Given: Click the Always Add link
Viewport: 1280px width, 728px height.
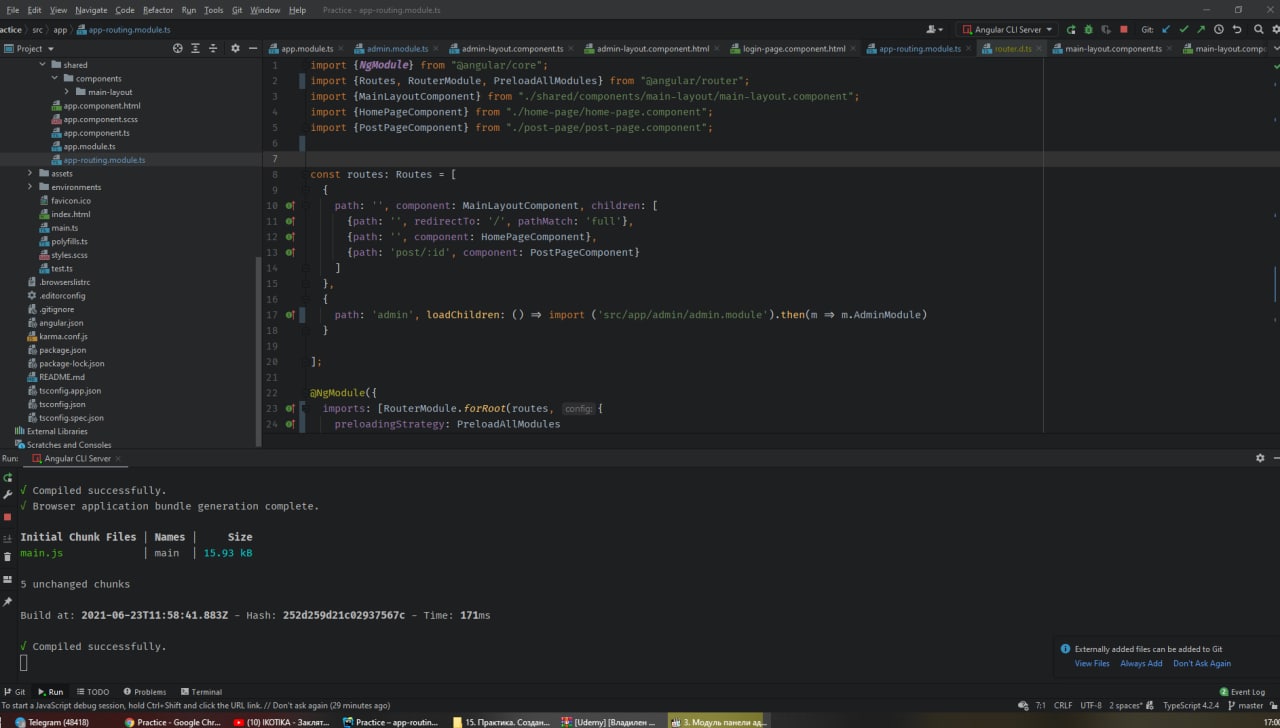Looking at the screenshot, I should click(x=1140, y=663).
